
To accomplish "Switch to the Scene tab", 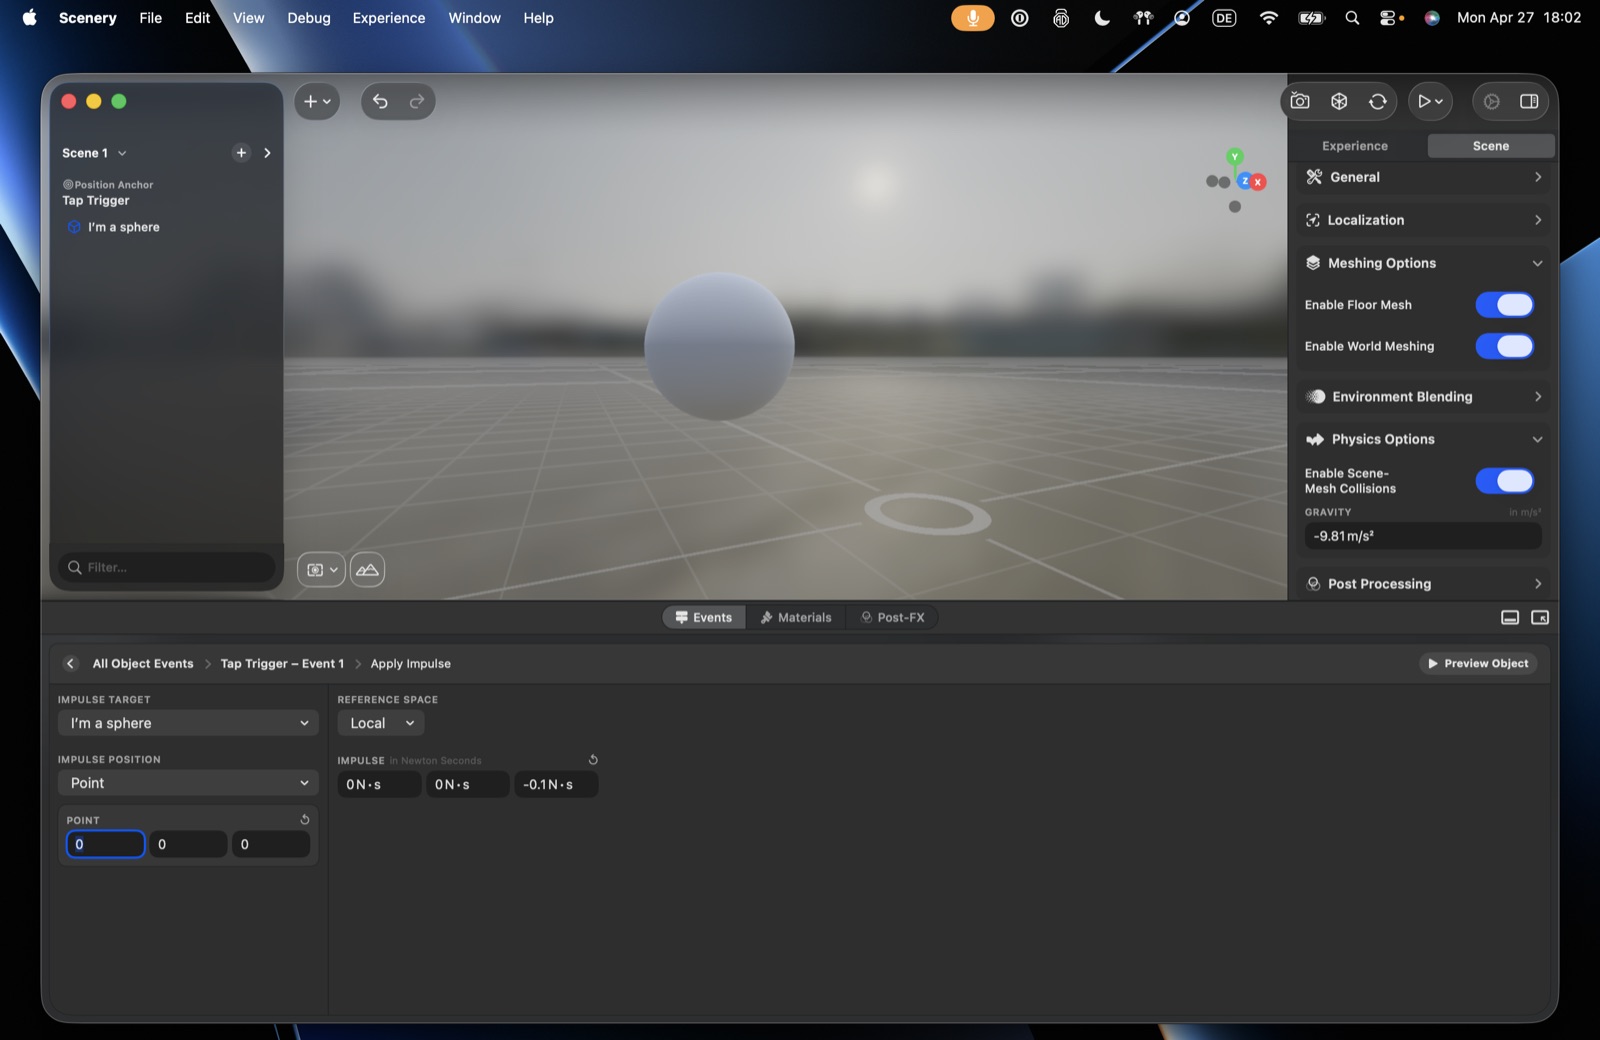I will (x=1491, y=146).
